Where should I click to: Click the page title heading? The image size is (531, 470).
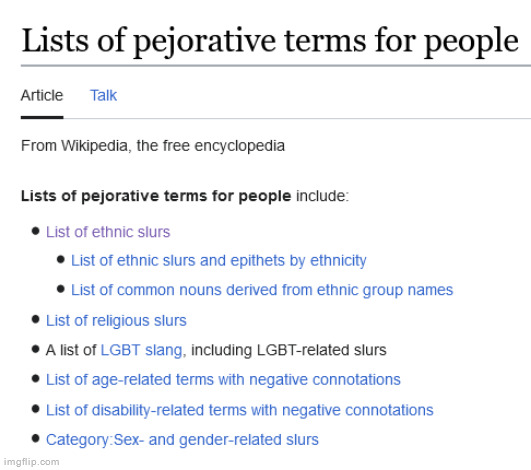coord(270,41)
